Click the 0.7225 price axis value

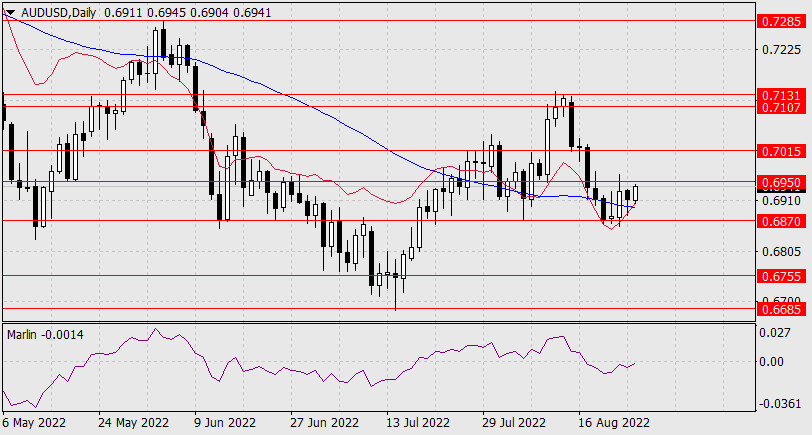(778, 49)
